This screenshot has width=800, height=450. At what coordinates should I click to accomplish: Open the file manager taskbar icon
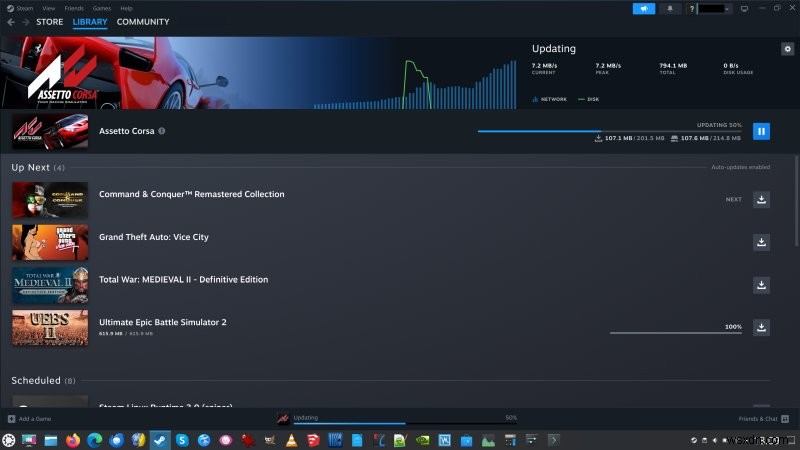(51, 440)
